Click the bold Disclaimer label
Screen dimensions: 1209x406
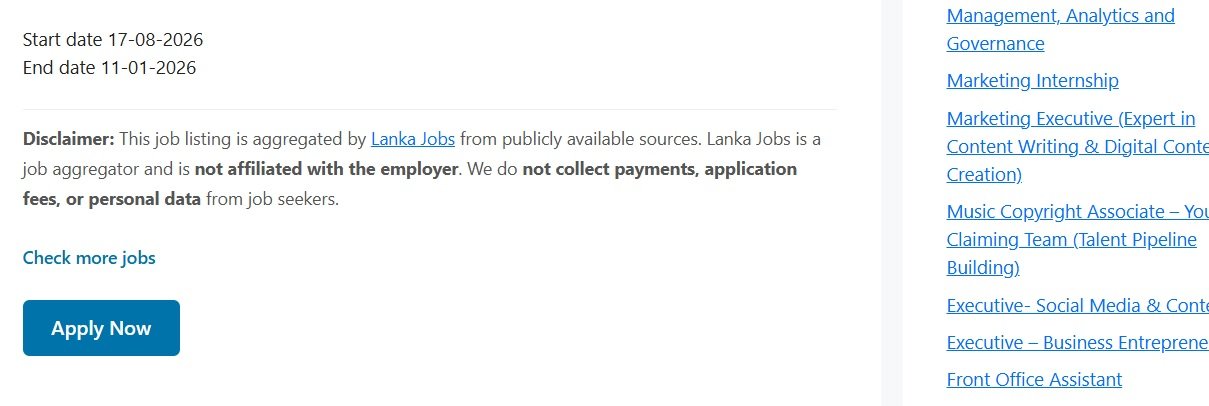coord(69,139)
